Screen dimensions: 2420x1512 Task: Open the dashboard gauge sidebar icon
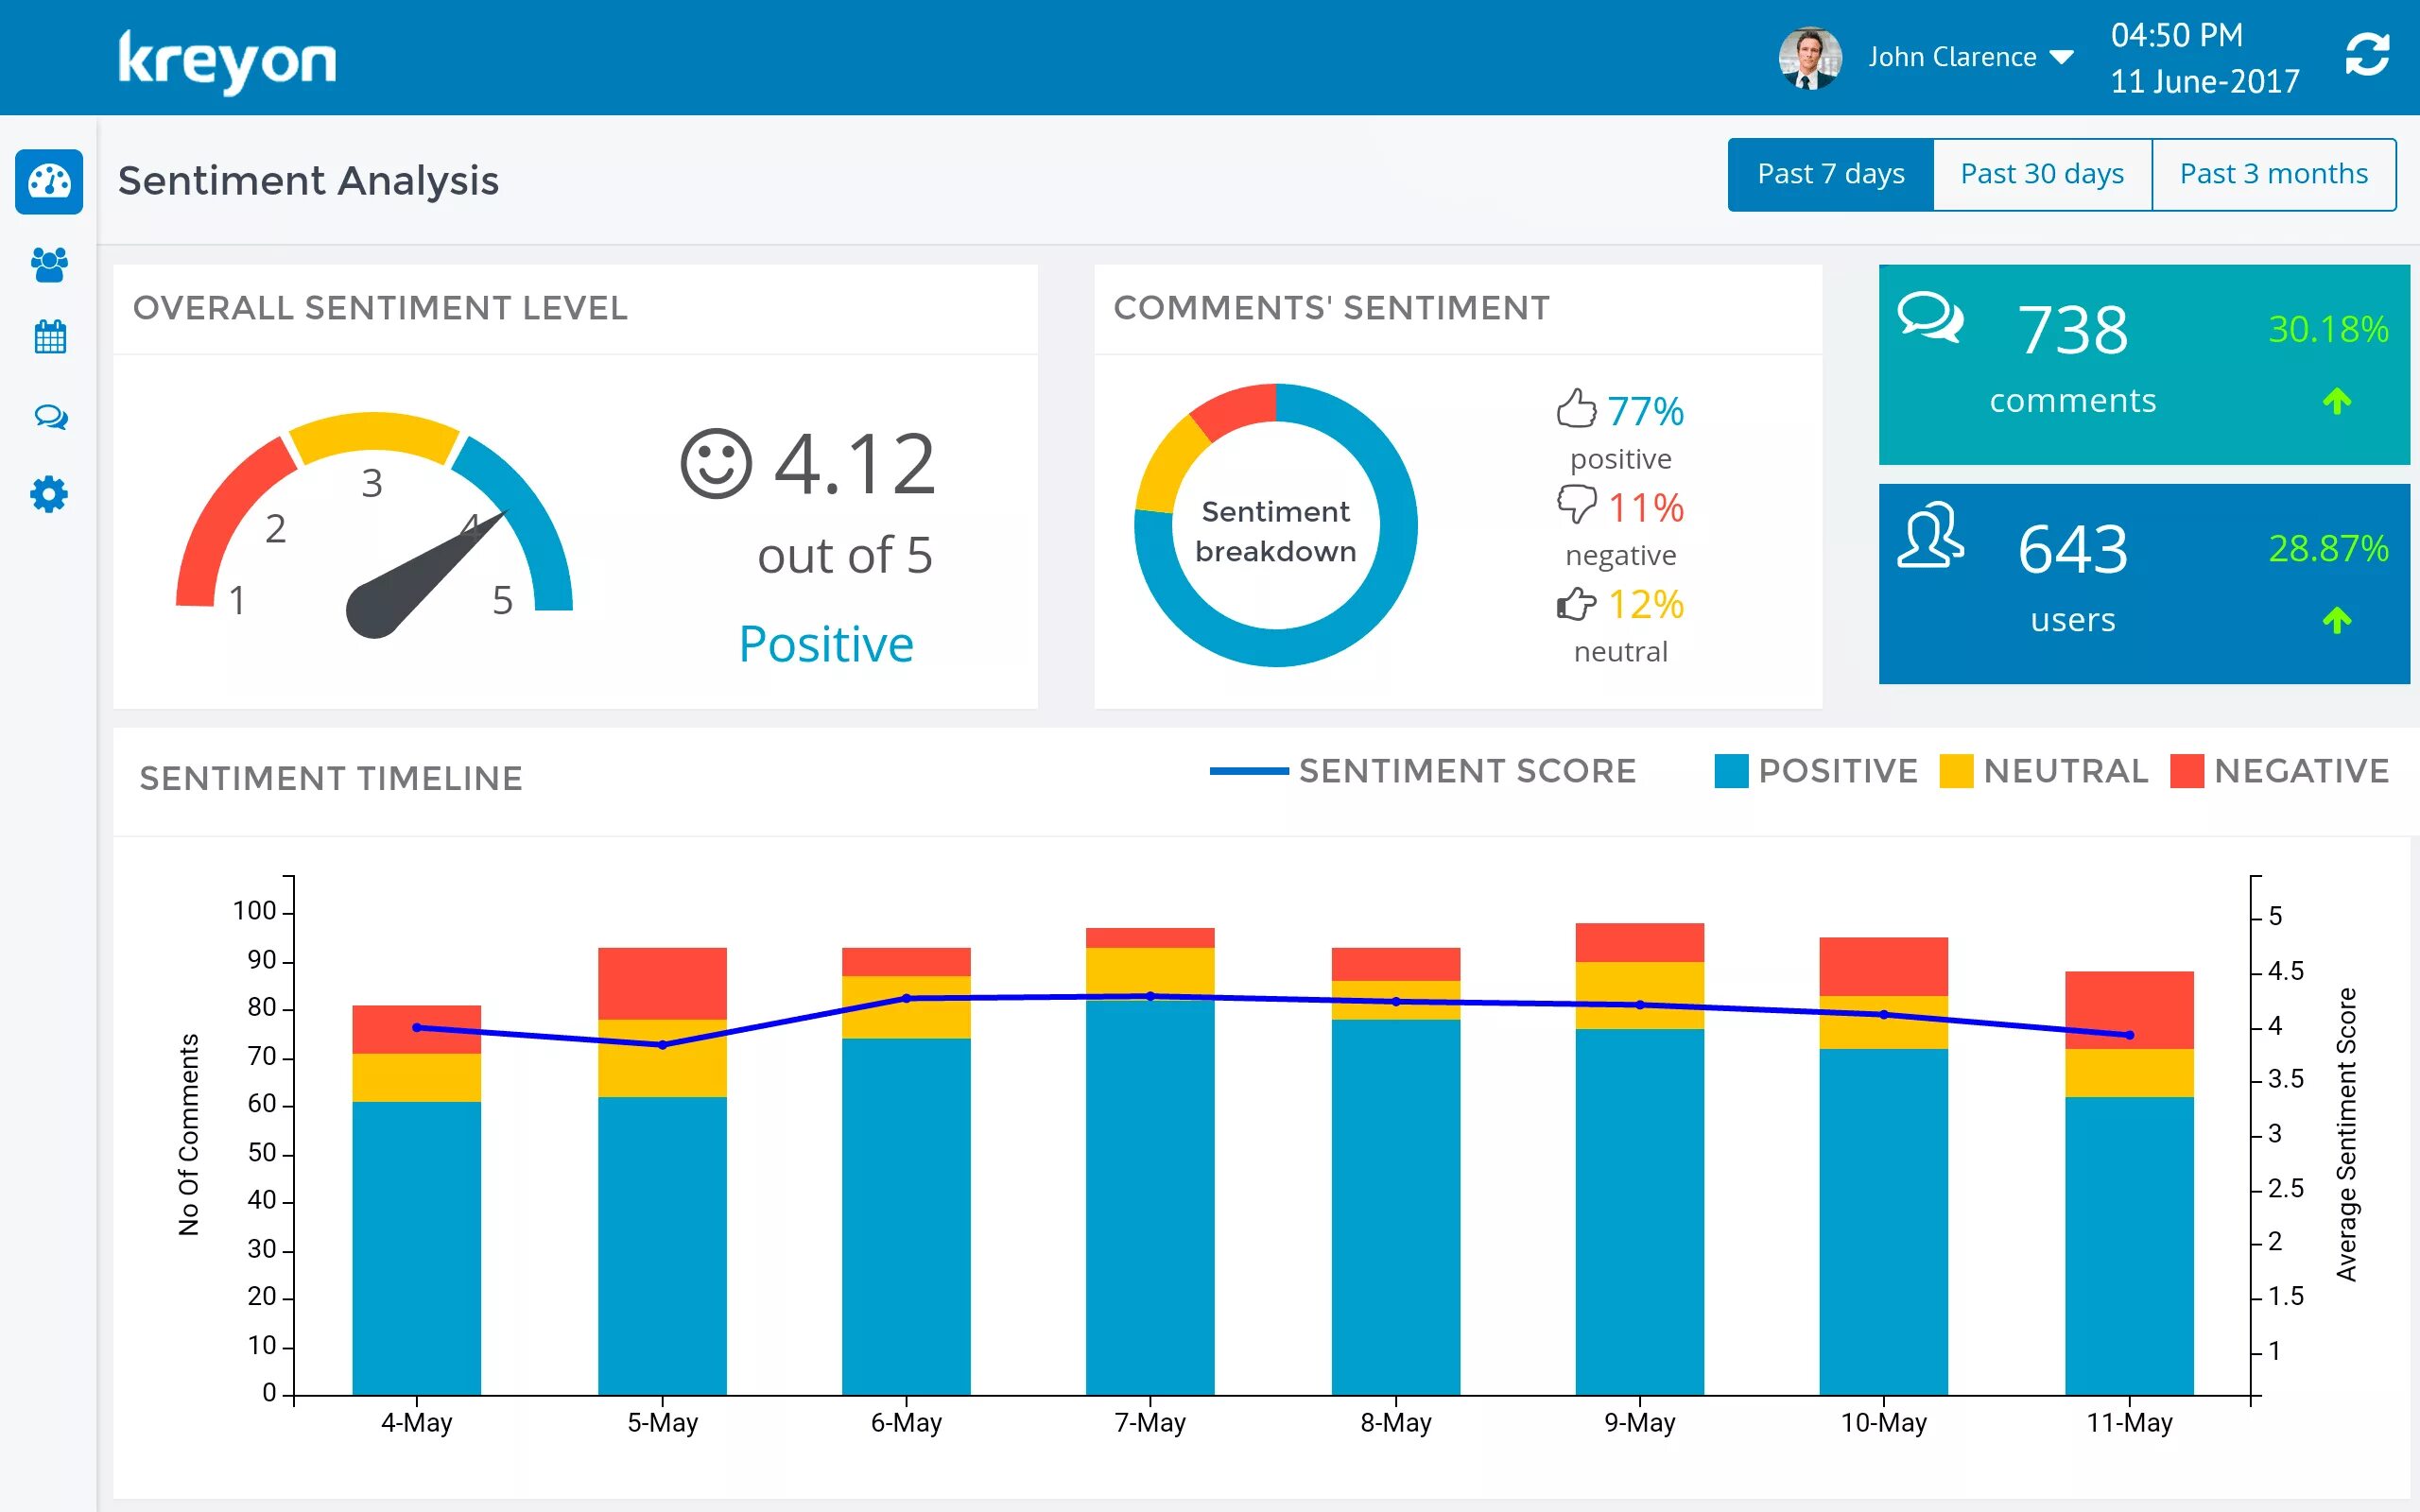point(49,182)
